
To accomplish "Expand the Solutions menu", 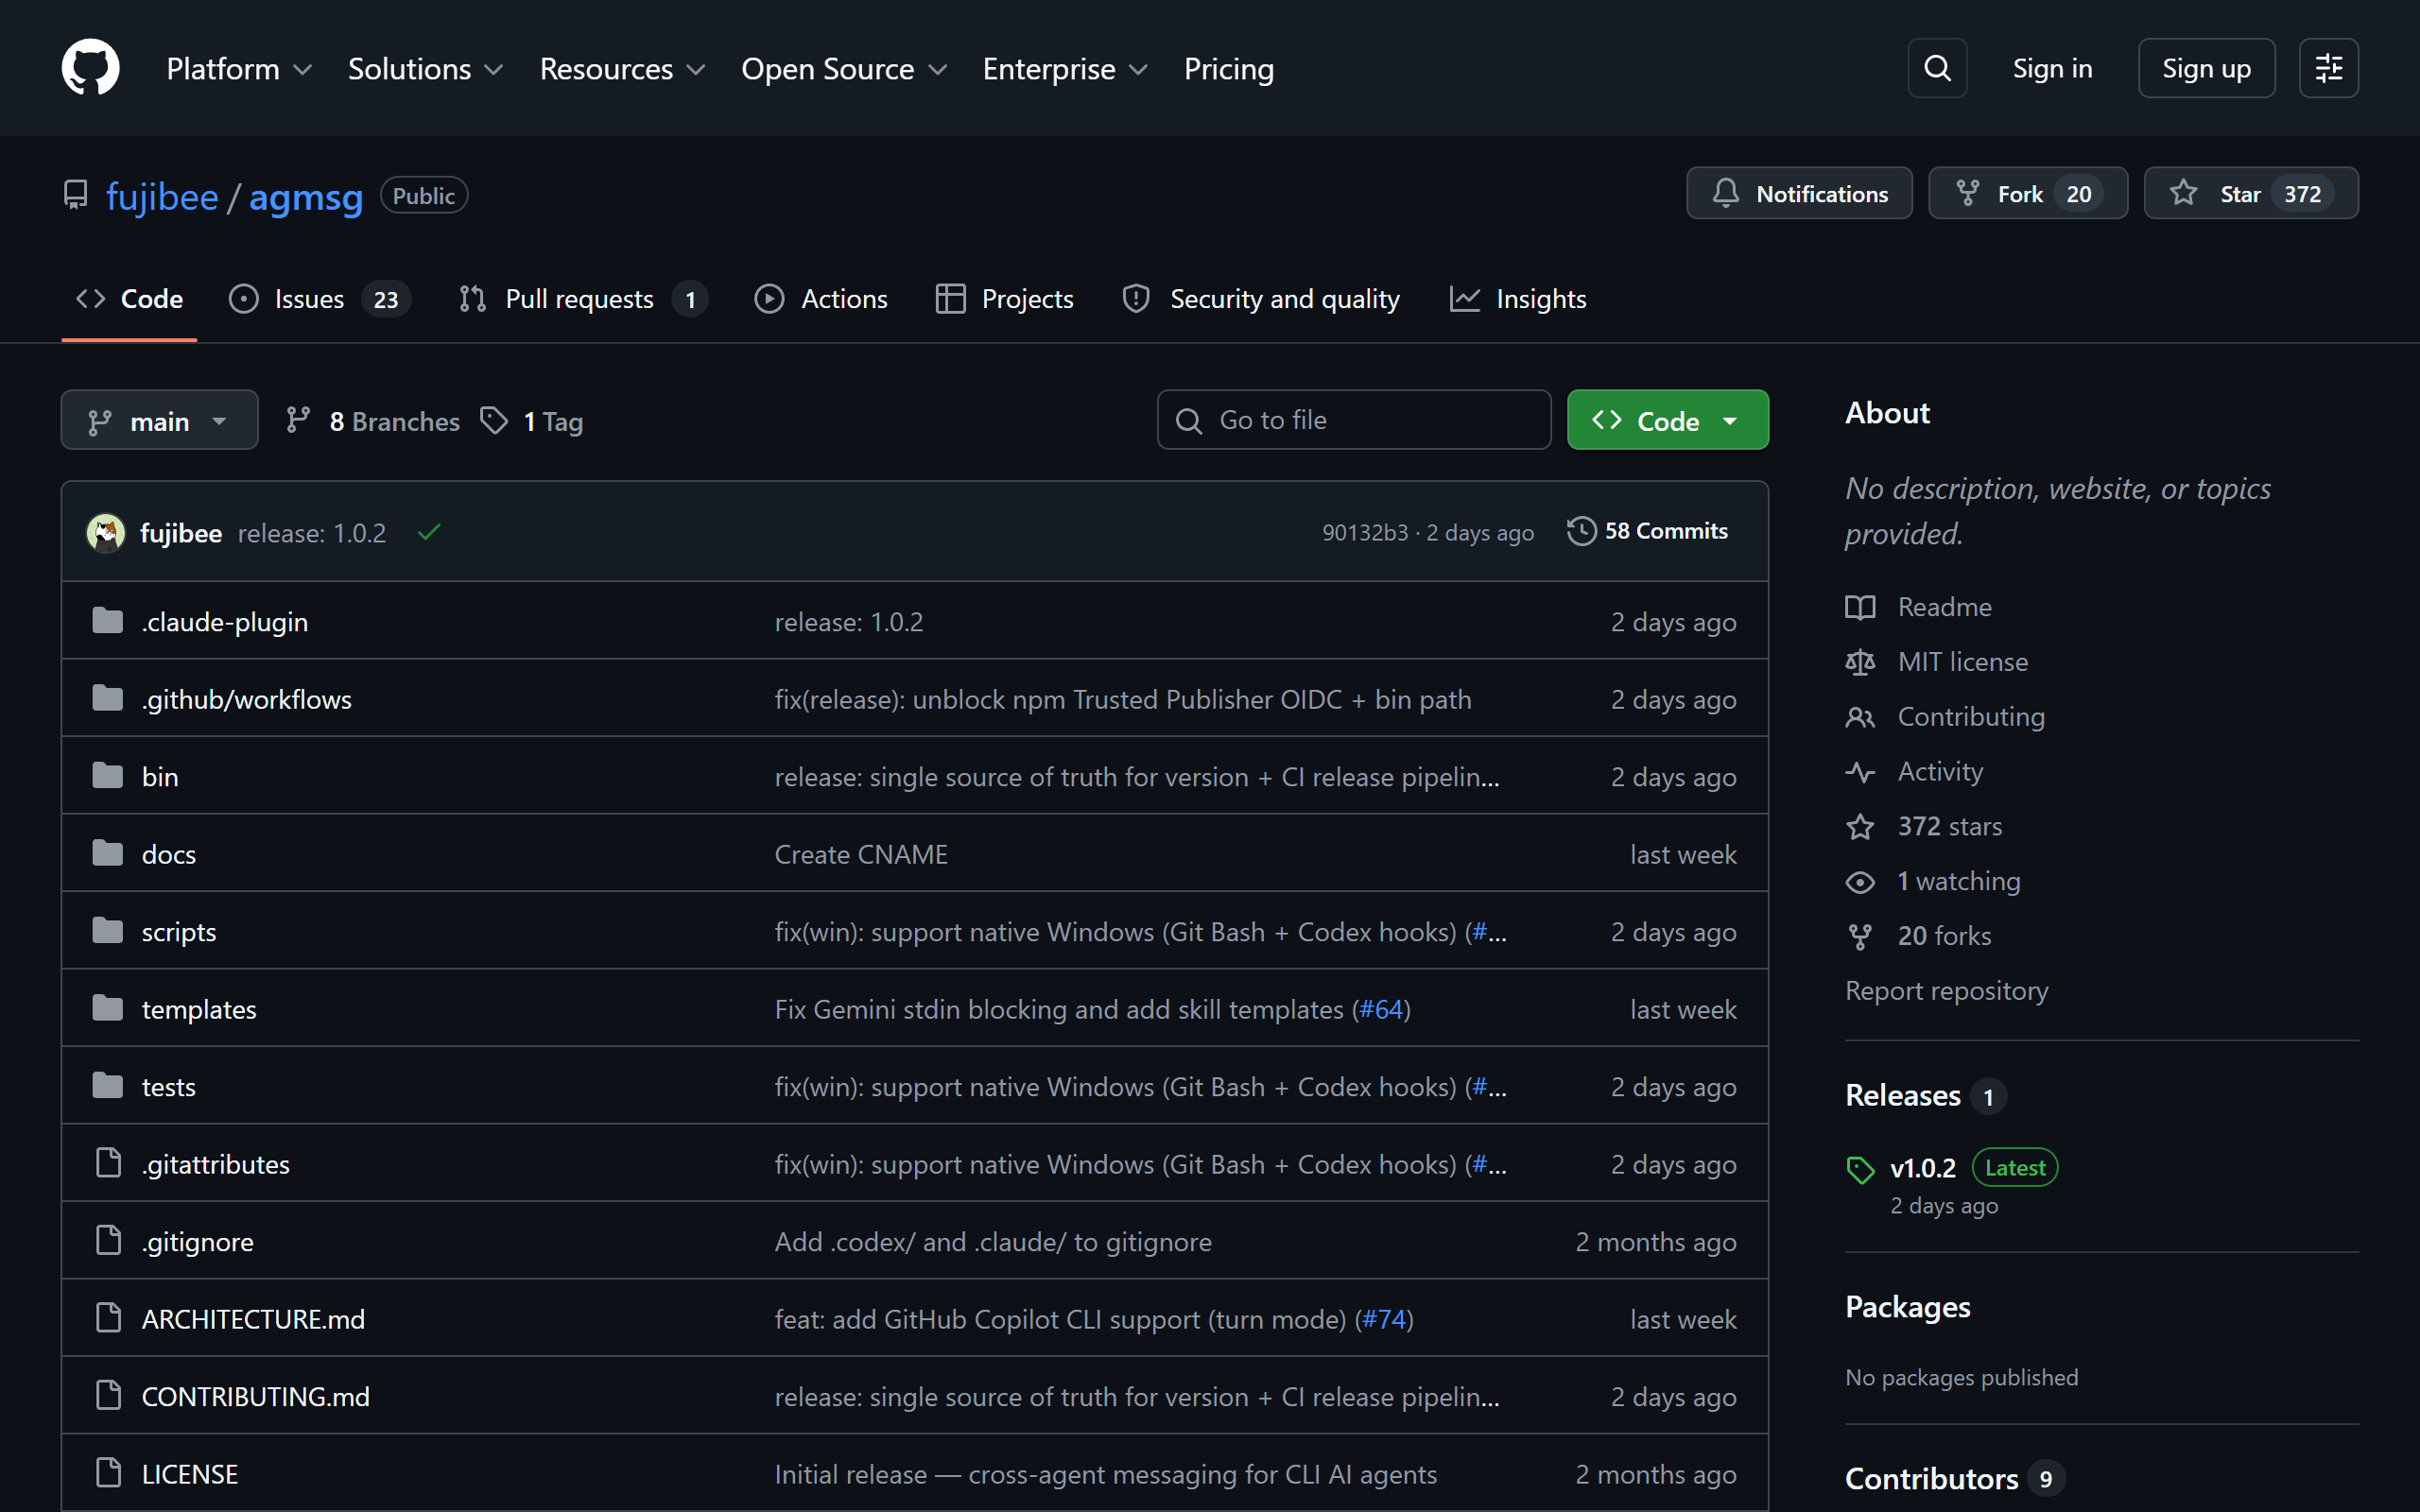I will [x=425, y=69].
